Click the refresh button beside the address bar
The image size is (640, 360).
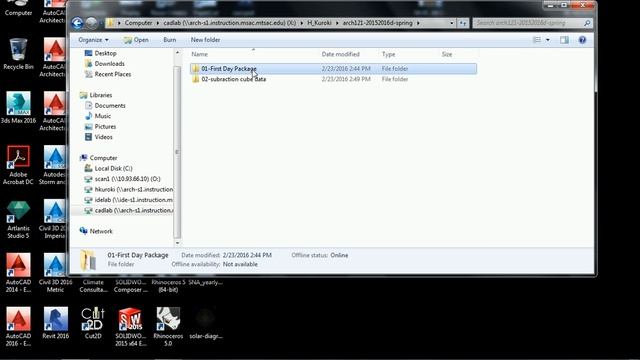coord(463,23)
